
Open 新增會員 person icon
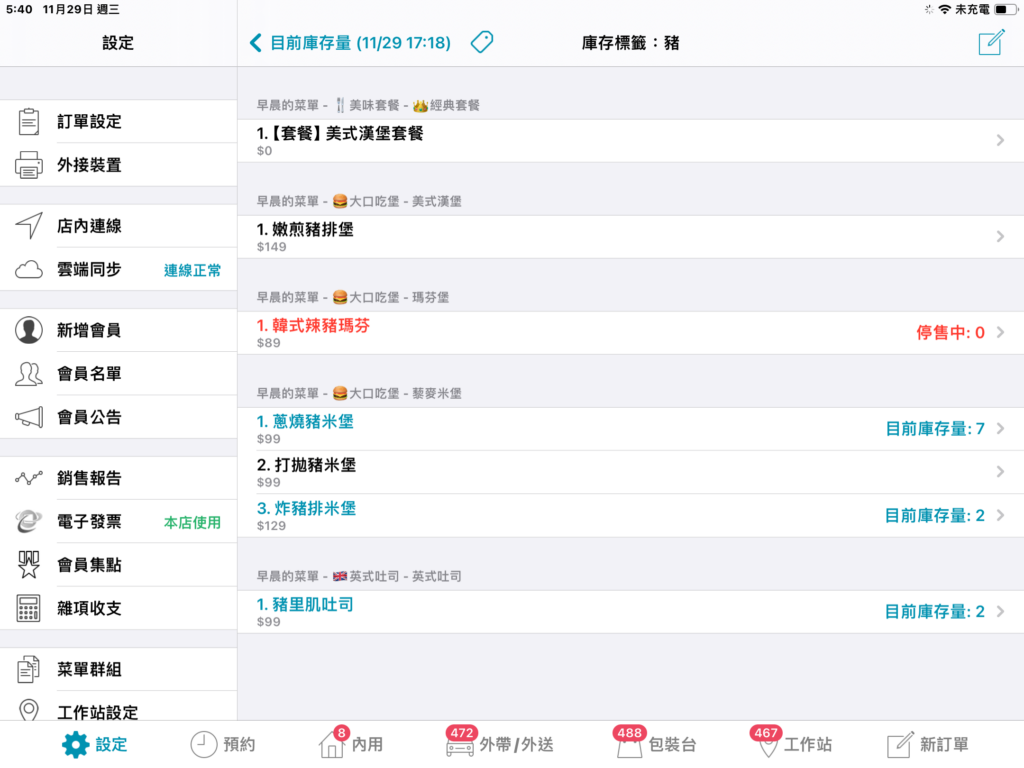(x=29, y=330)
